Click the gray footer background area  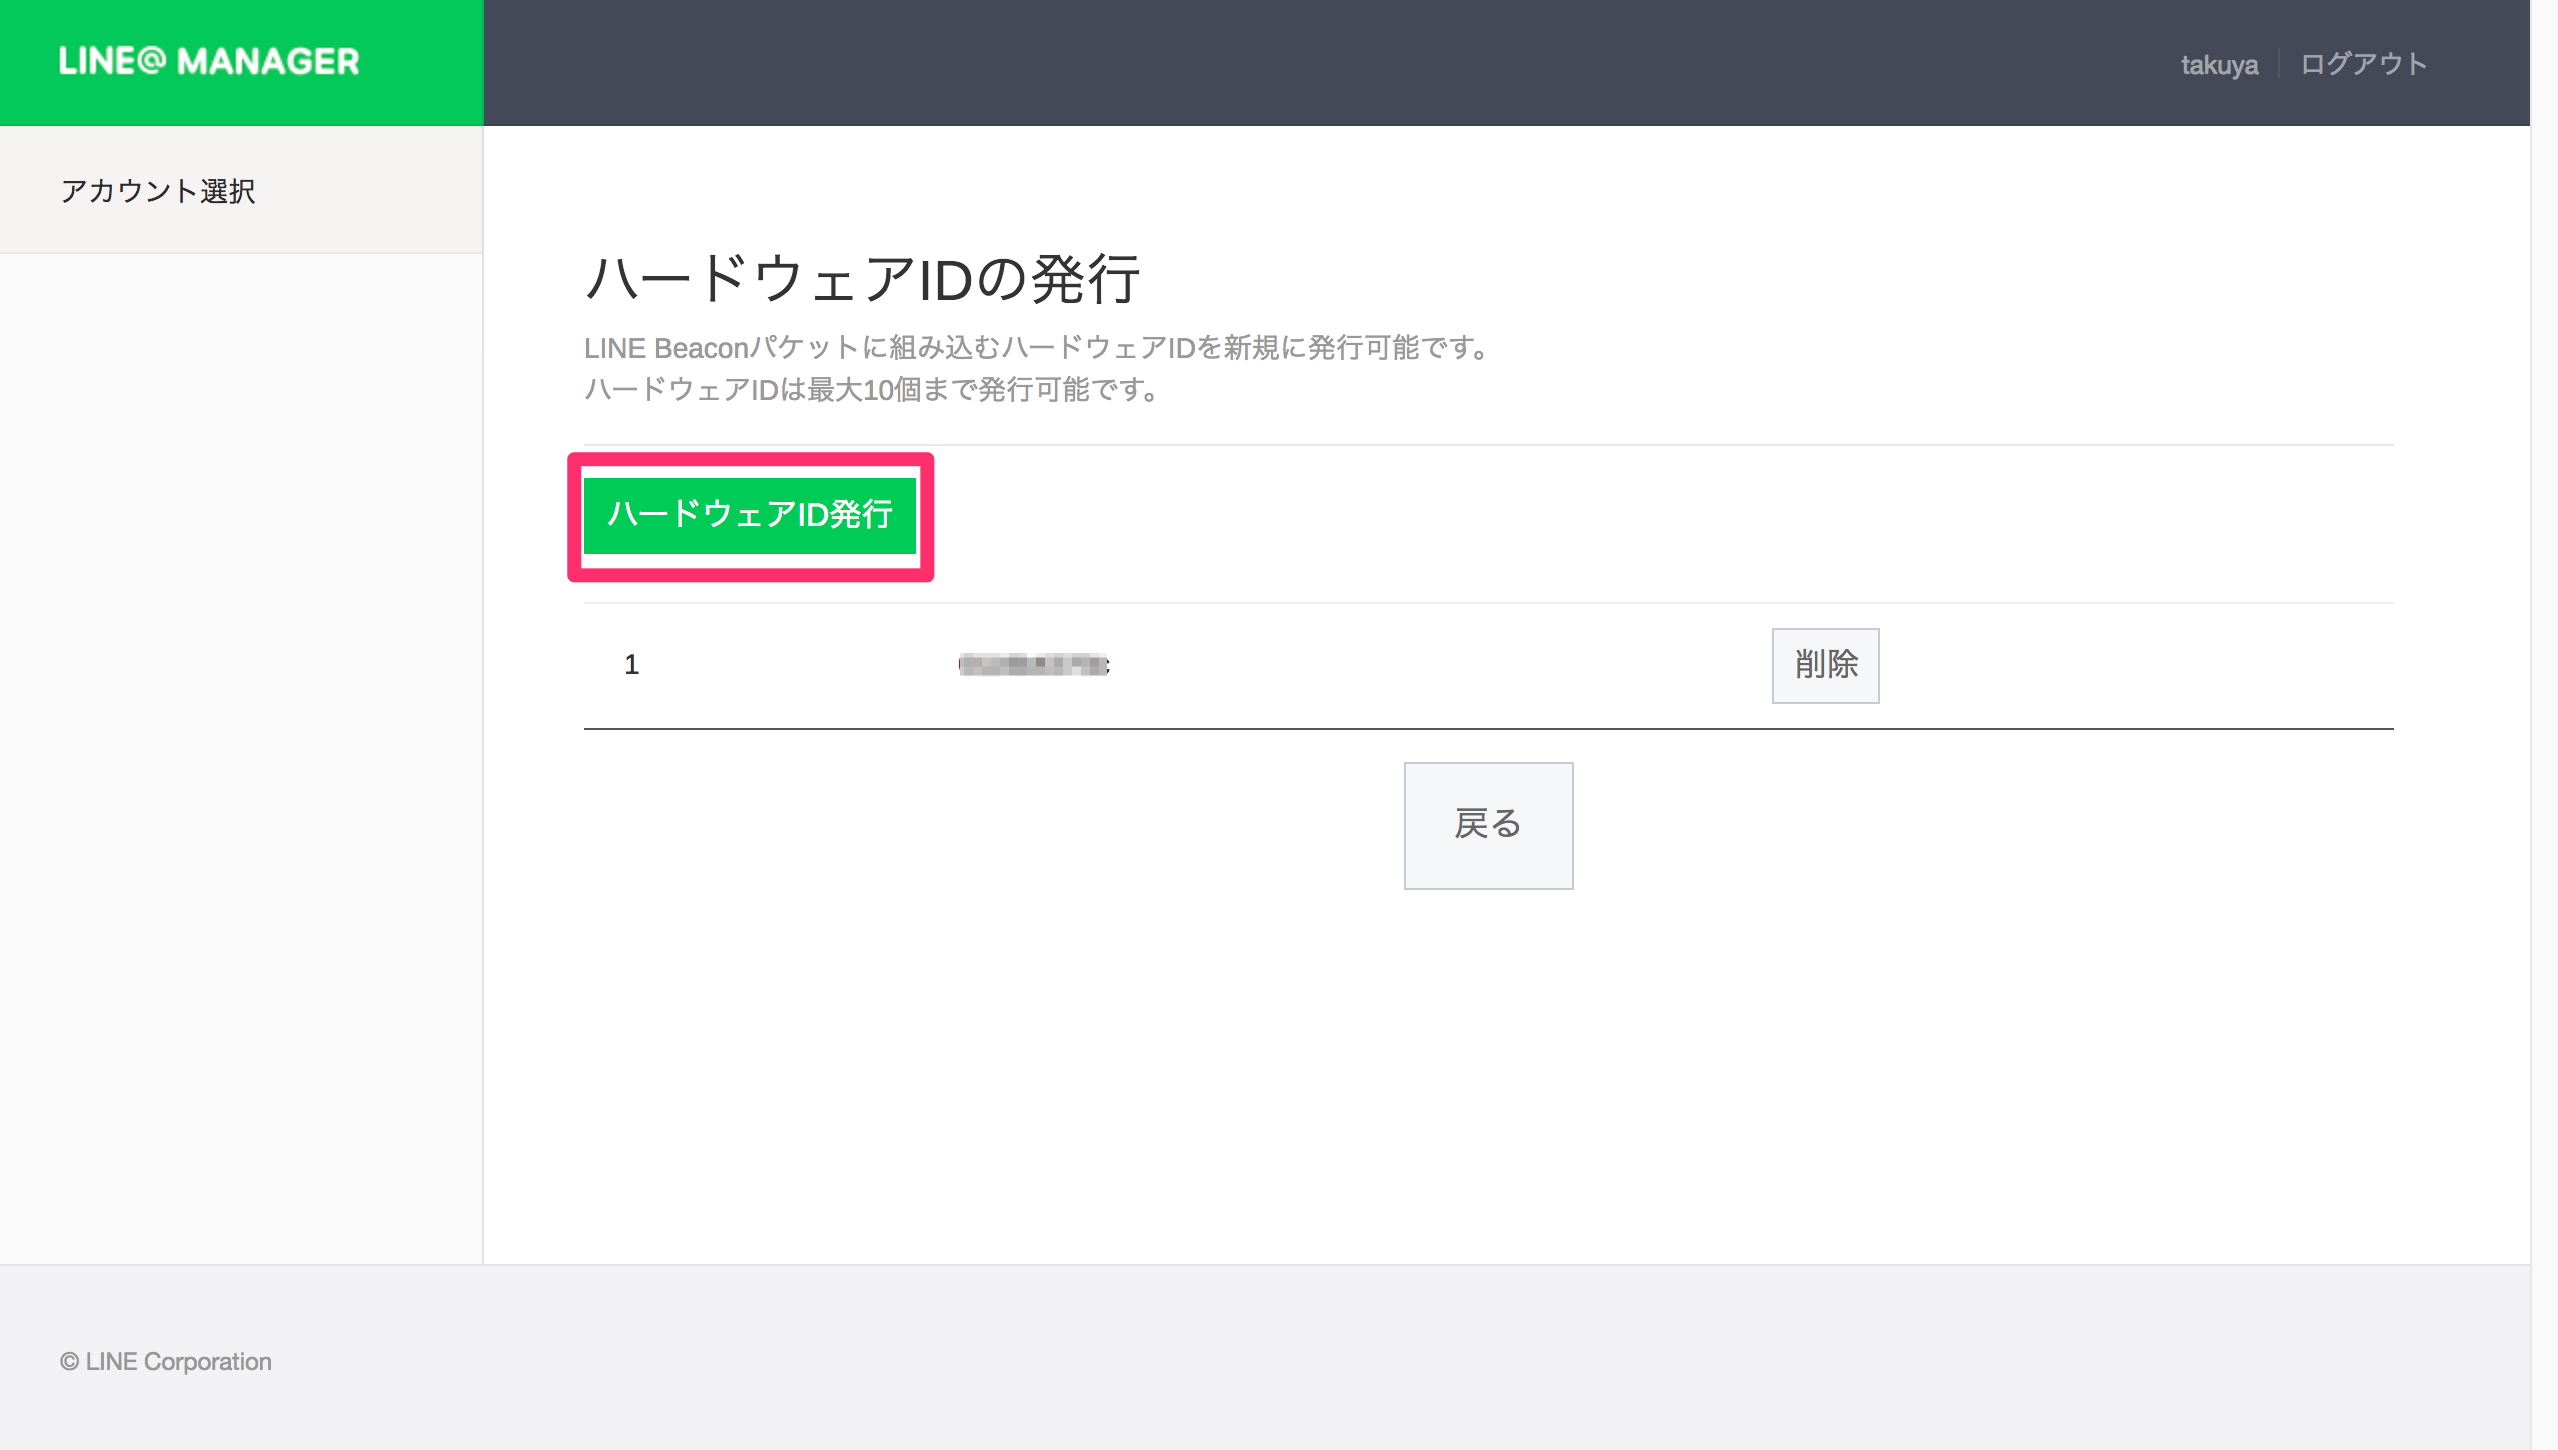(1300, 1360)
